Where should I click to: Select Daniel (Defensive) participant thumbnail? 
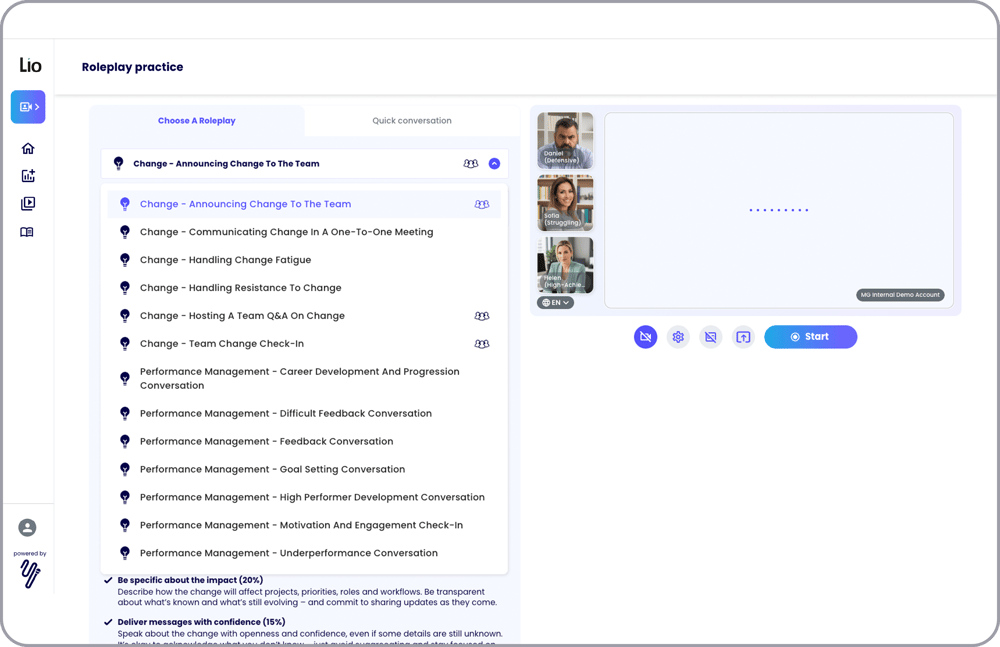pos(565,140)
